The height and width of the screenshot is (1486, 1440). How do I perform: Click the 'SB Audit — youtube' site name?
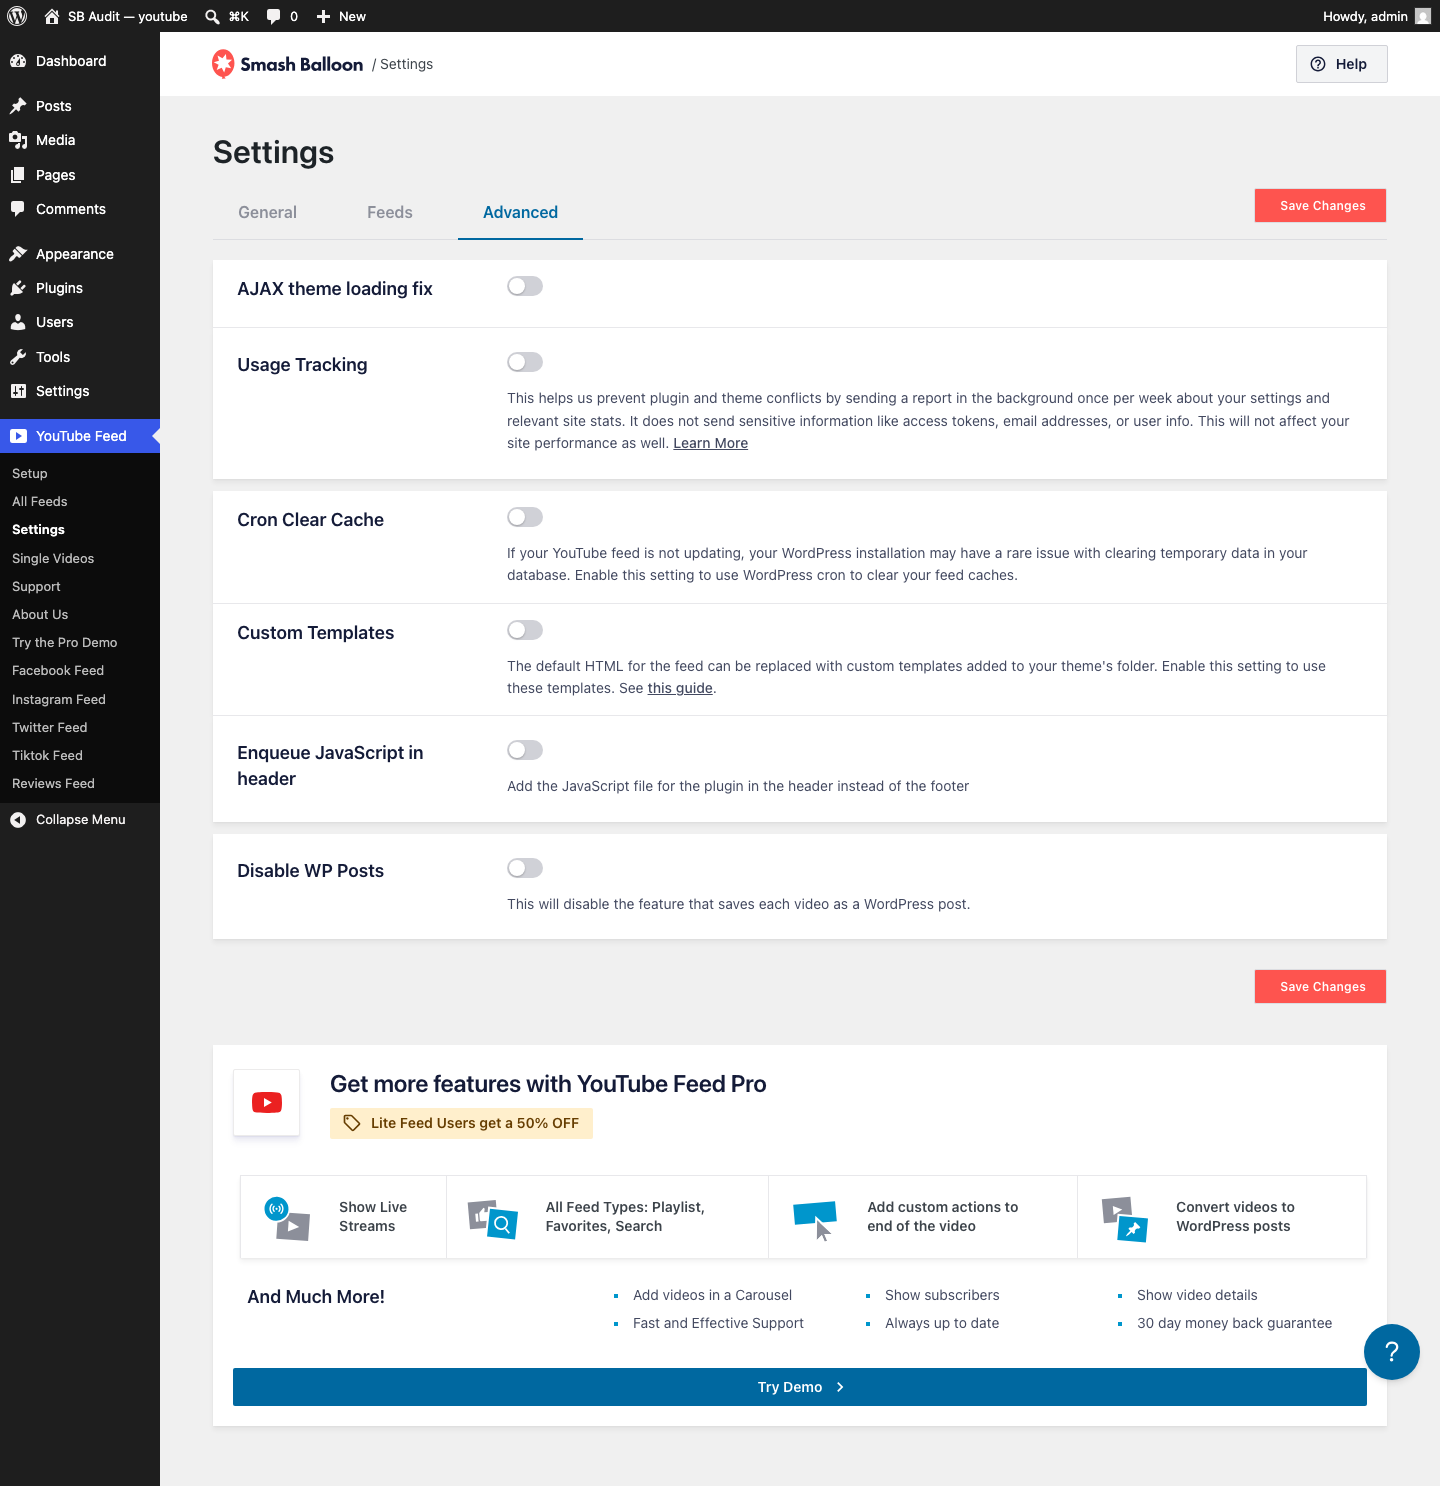point(128,16)
